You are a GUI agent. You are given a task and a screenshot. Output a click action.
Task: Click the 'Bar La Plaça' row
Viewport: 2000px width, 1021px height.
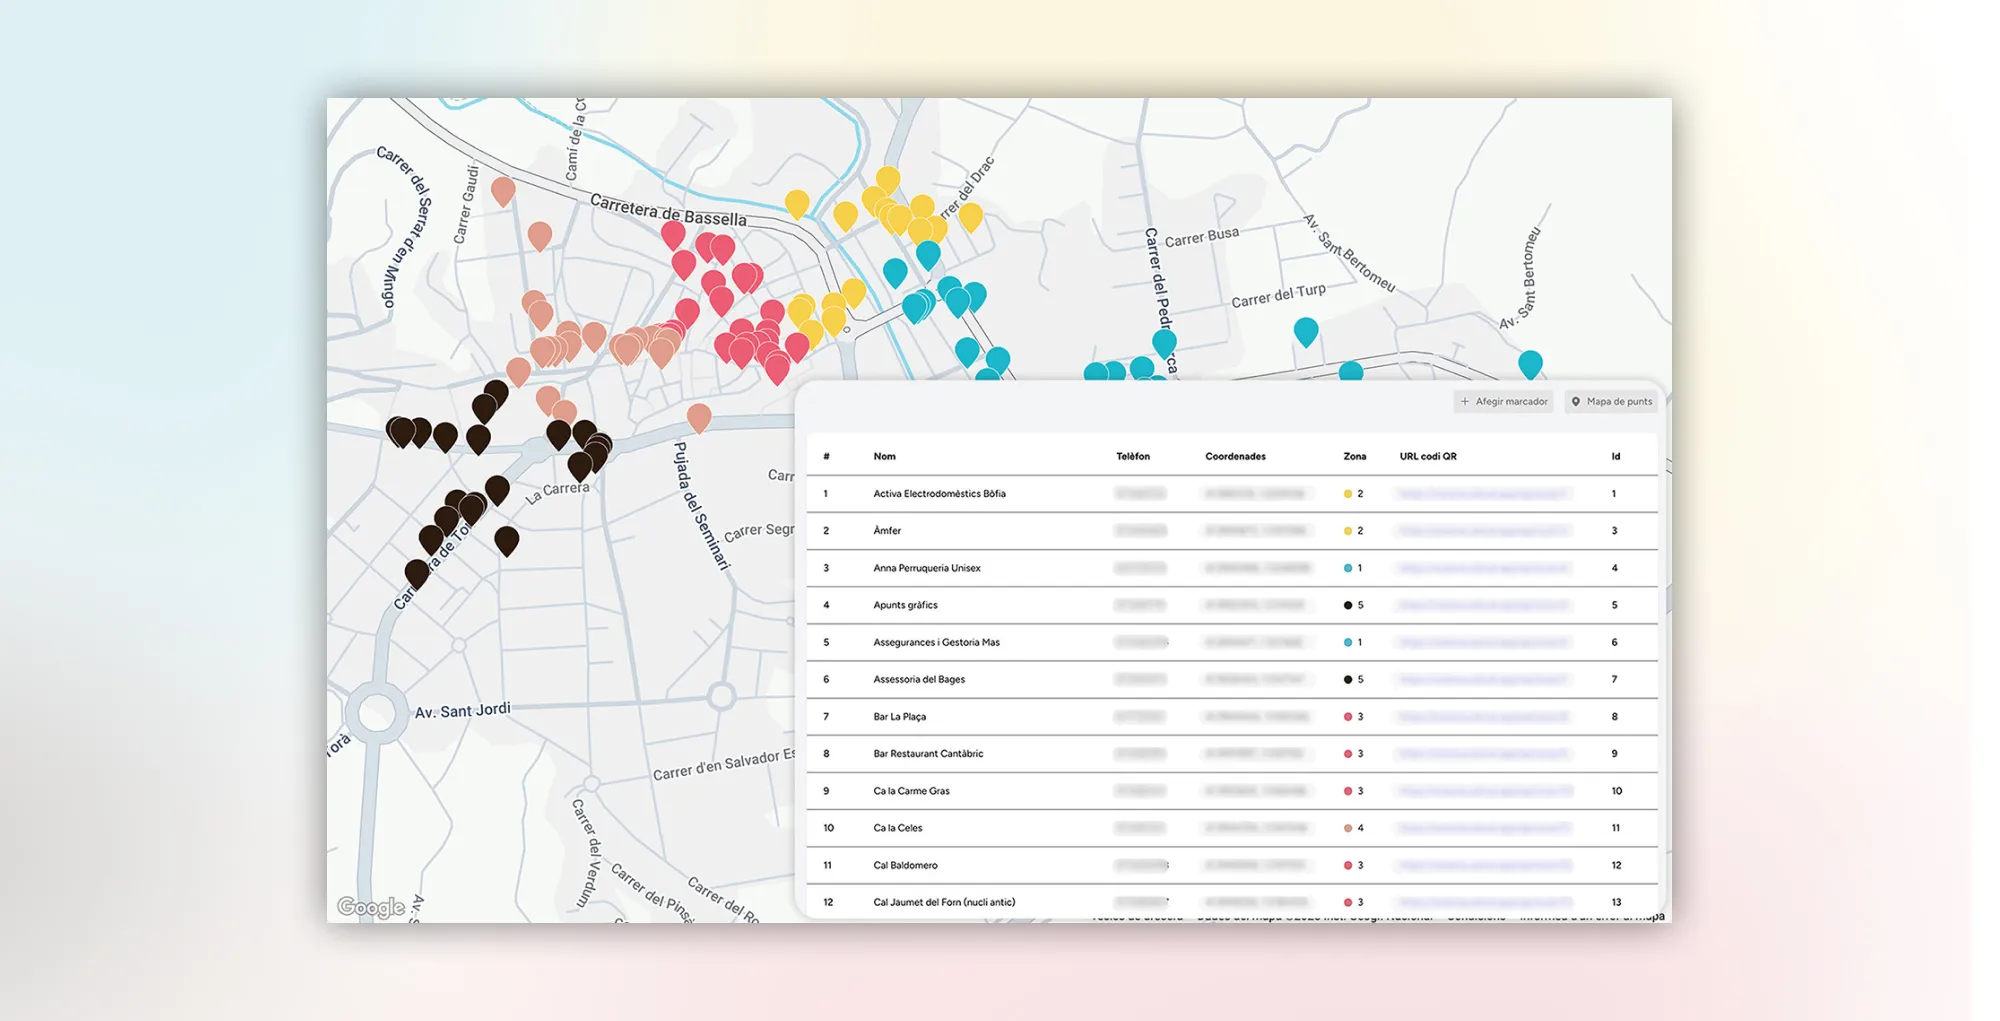pos(1232,717)
